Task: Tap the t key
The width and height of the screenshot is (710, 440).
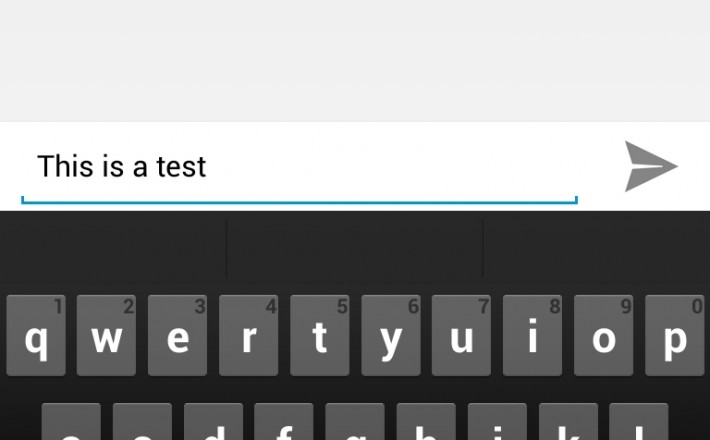Action: pyautogui.click(x=320, y=335)
